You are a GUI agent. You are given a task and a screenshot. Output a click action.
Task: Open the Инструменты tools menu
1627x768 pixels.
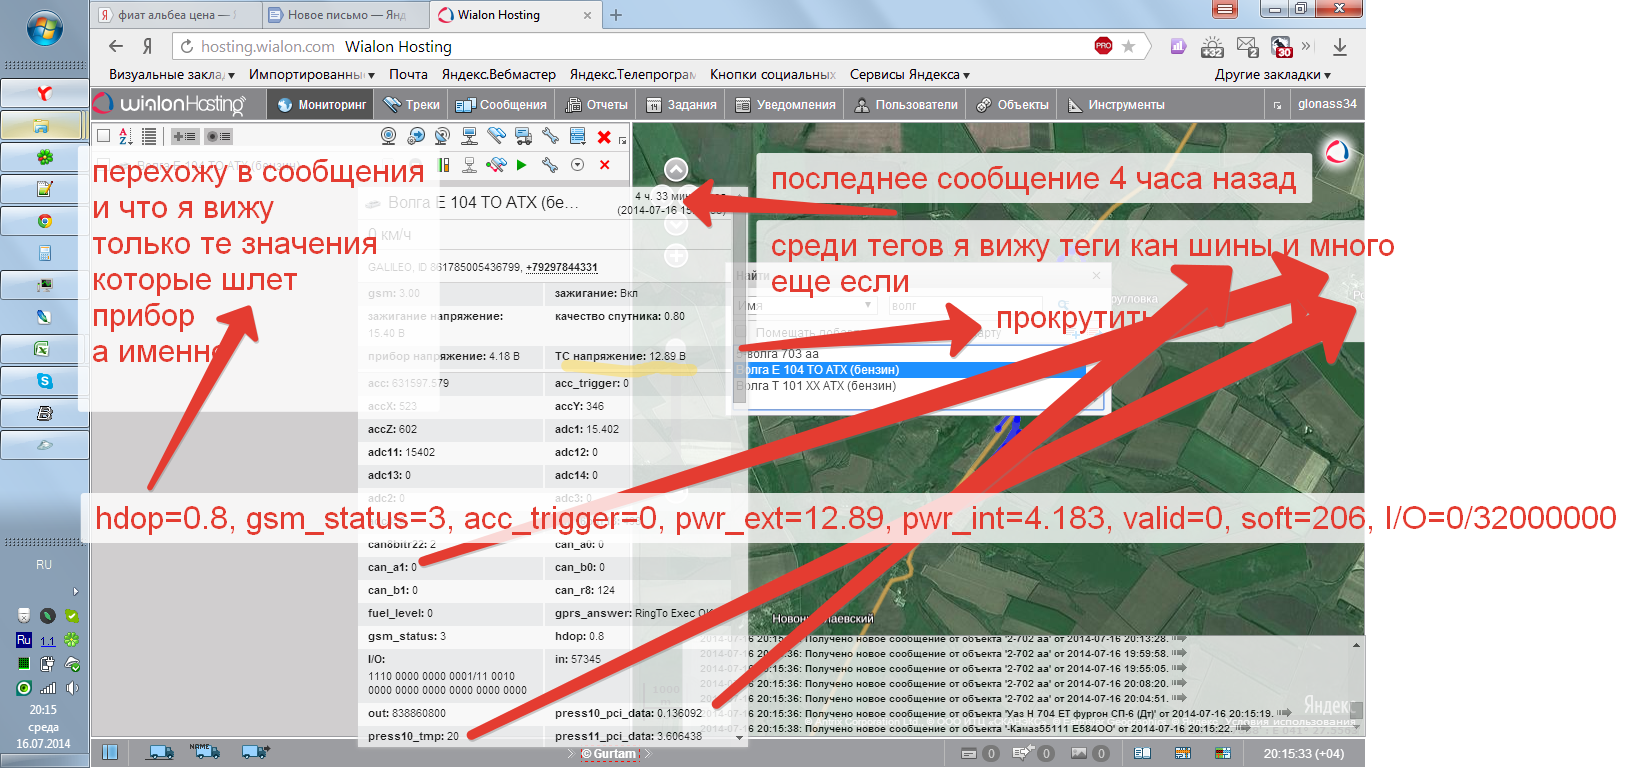click(x=1116, y=105)
